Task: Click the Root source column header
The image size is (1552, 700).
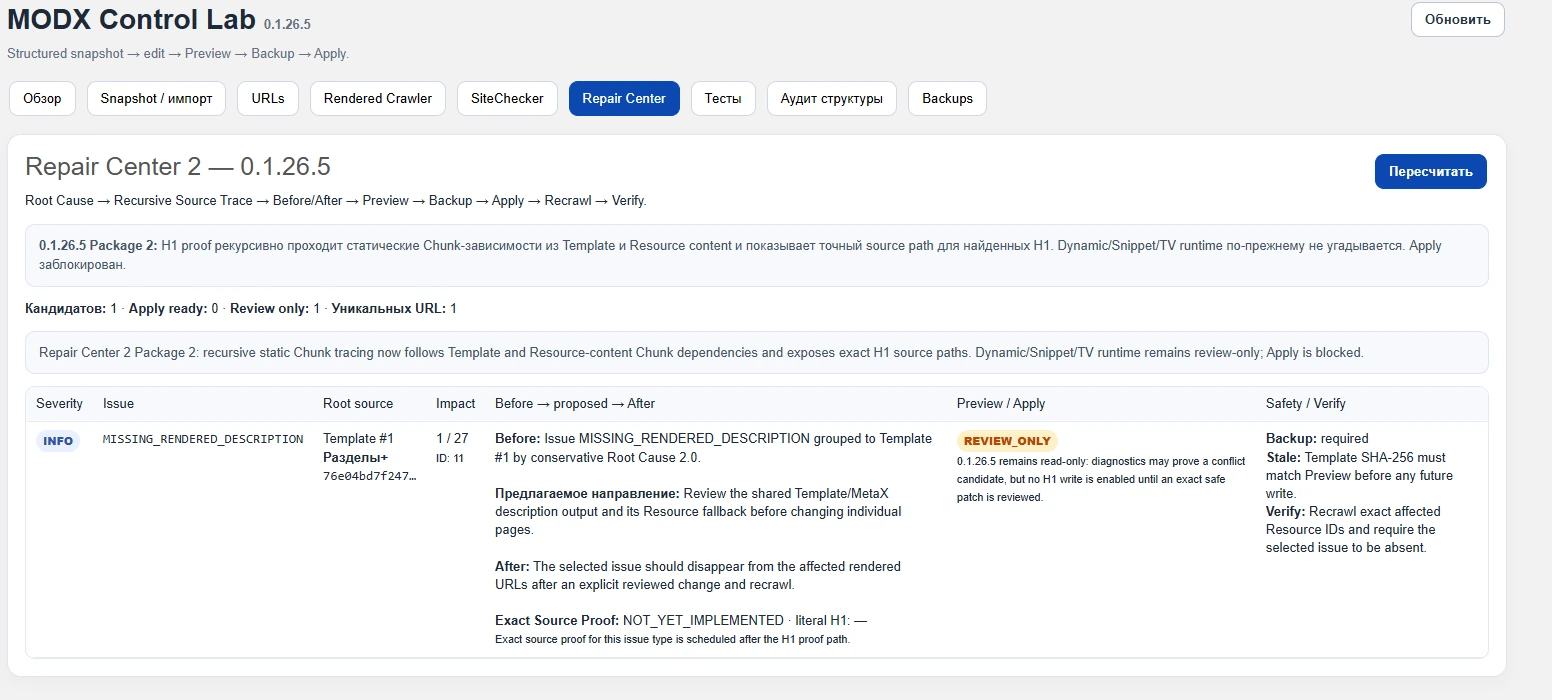Action: (x=358, y=404)
